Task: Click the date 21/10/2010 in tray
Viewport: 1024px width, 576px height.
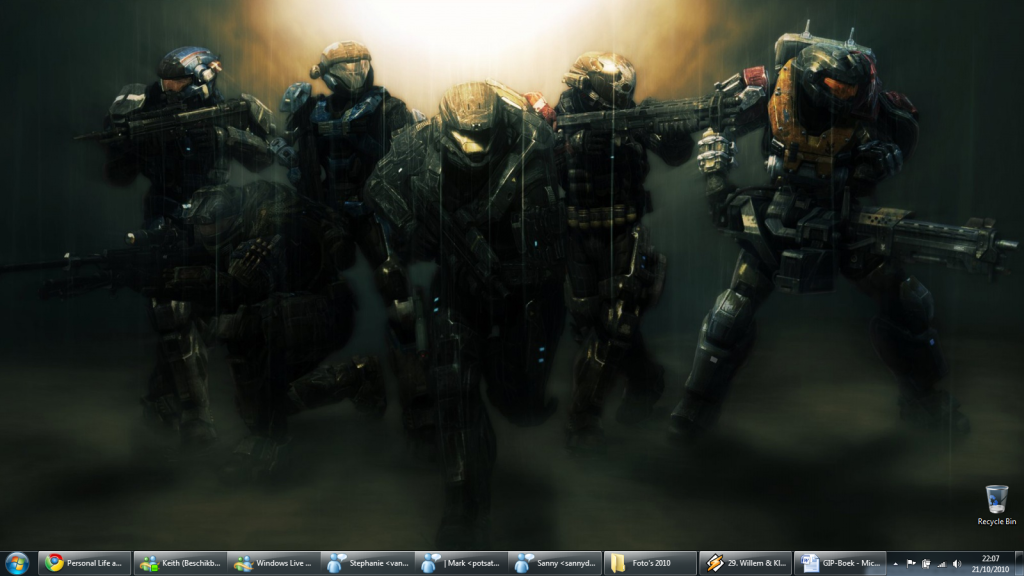Action: coord(990,569)
